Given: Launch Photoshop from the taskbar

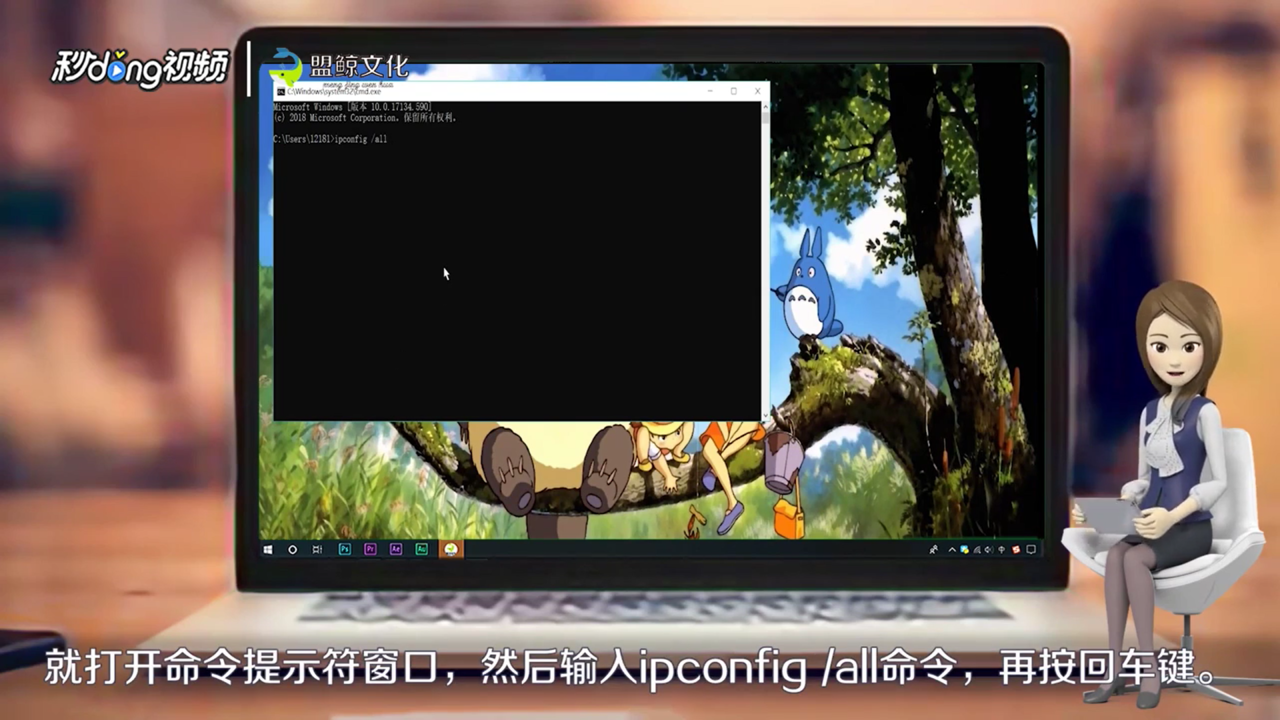Looking at the screenshot, I should pyautogui.click(x=345, y=549).
